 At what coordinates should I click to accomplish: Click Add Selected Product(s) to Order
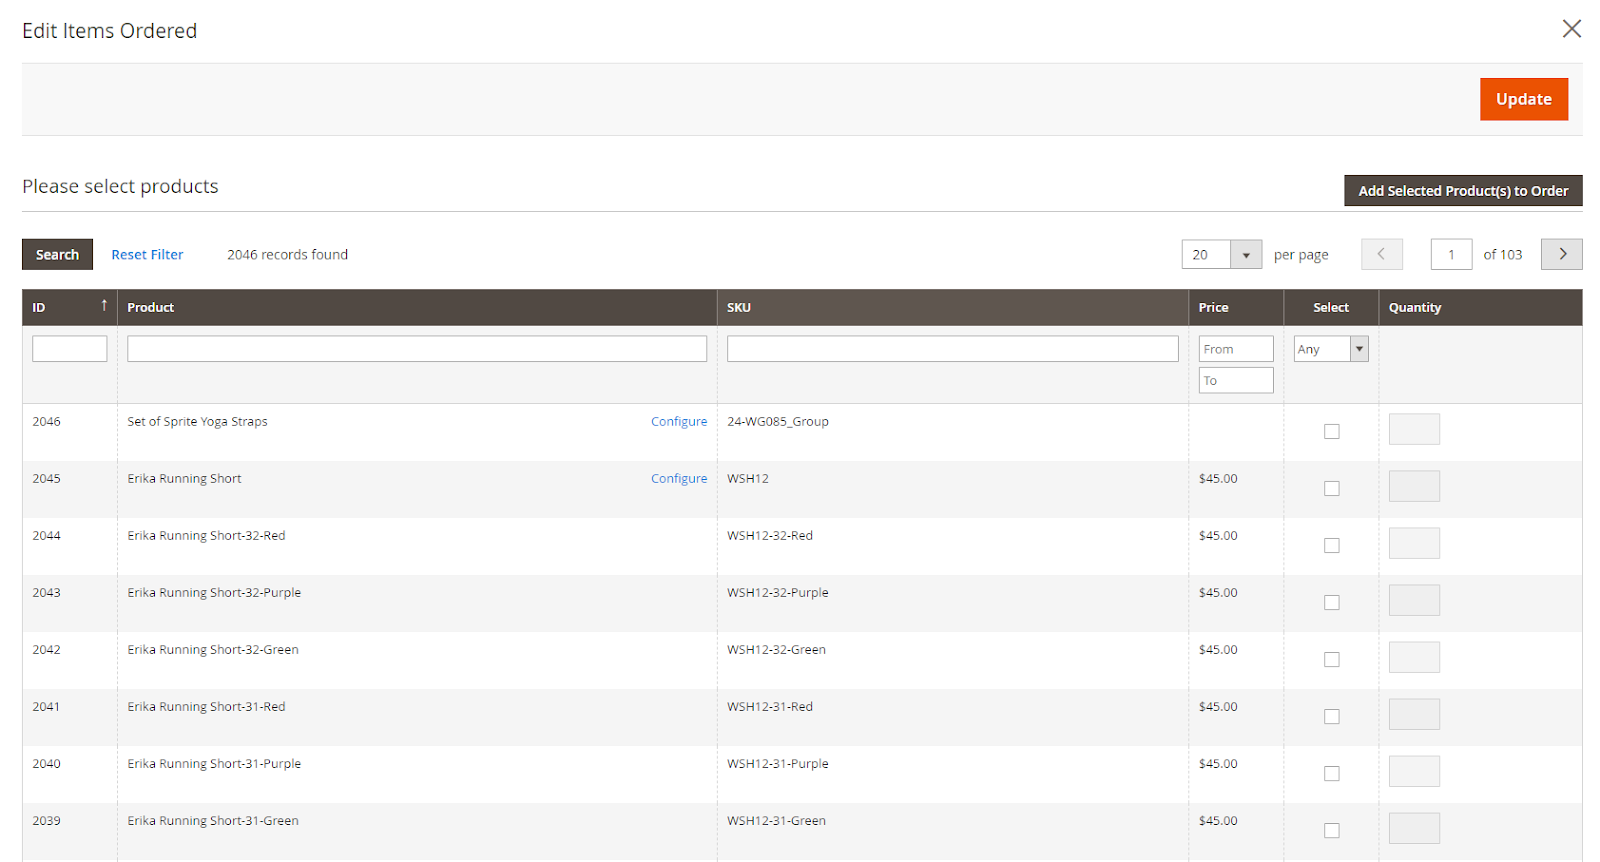pos(1462,191)
